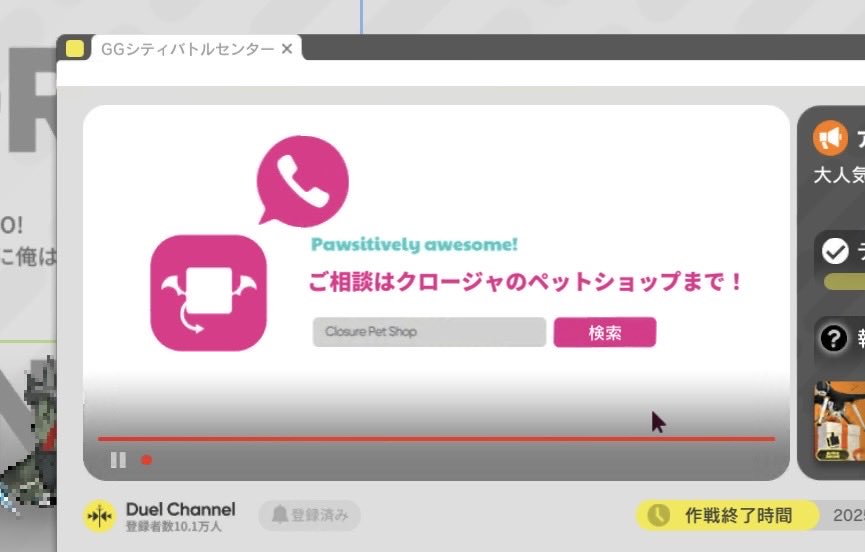The width and height of the screenshot is (865, 552).
Task: Seek on the red video progress bar
Action: [436, 439]
